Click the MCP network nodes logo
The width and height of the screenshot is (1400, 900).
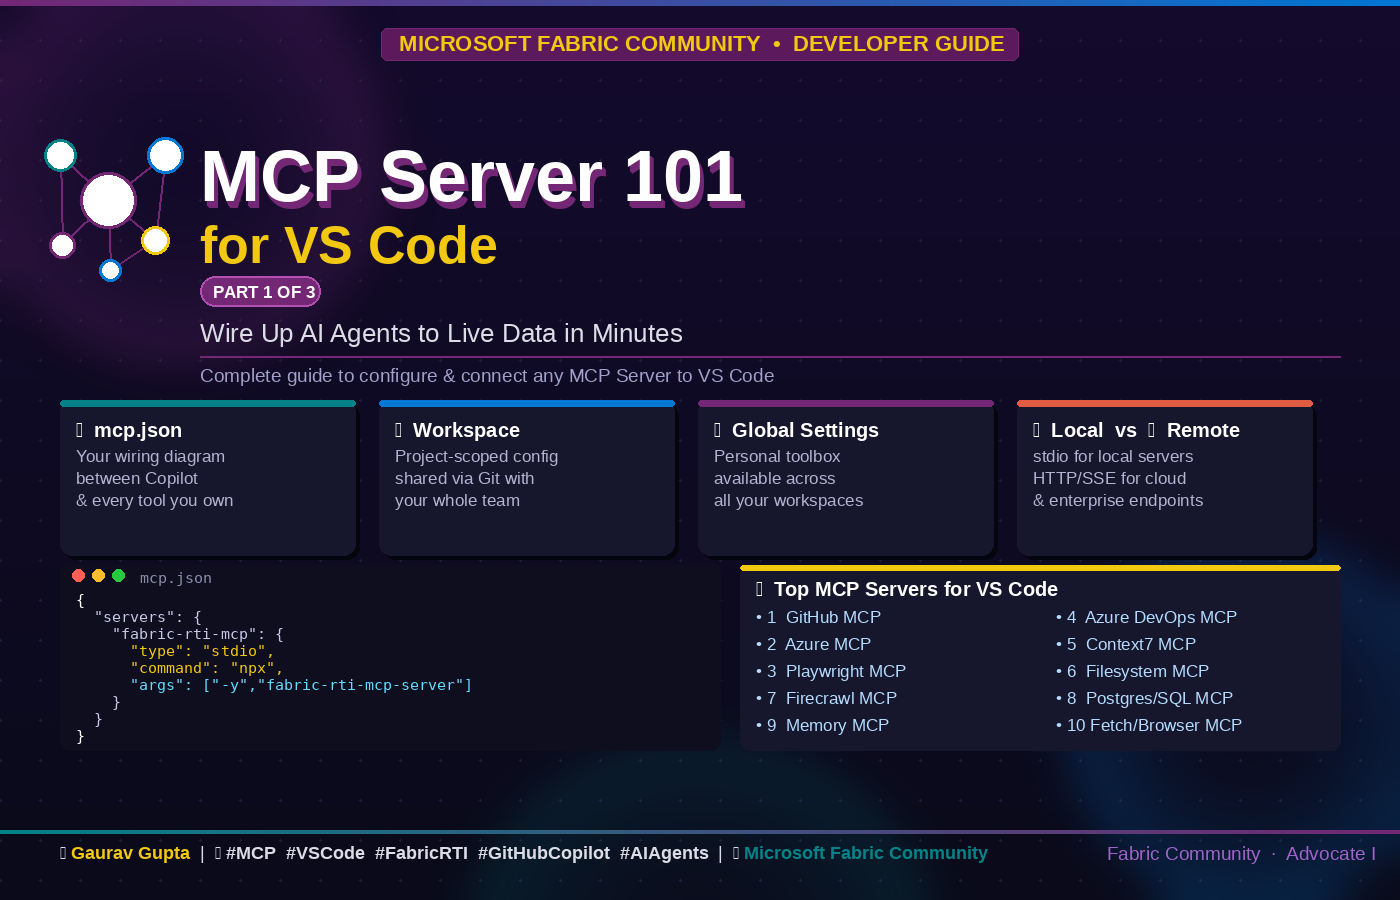[114, 210]
